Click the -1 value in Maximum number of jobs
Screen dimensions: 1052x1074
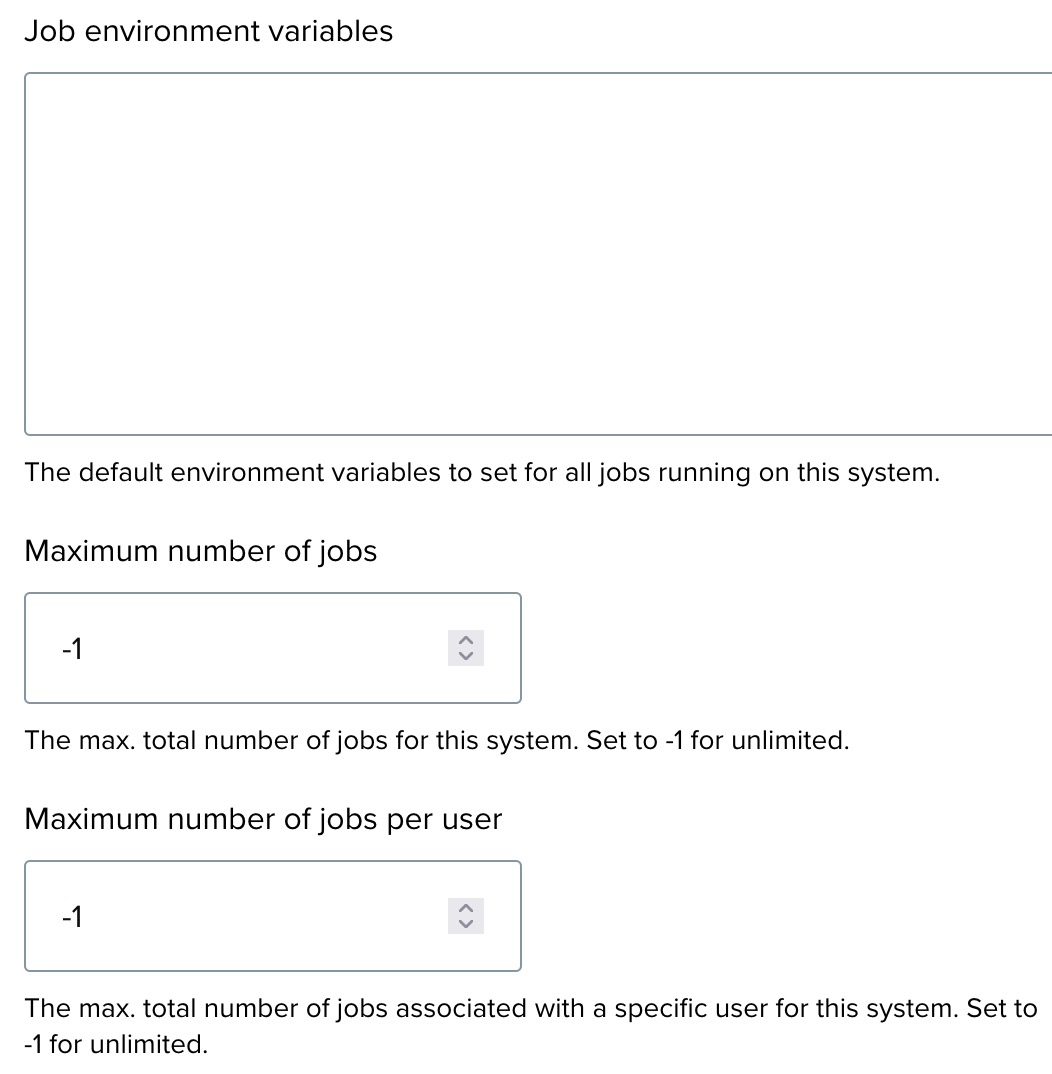(x=72, y=649)
